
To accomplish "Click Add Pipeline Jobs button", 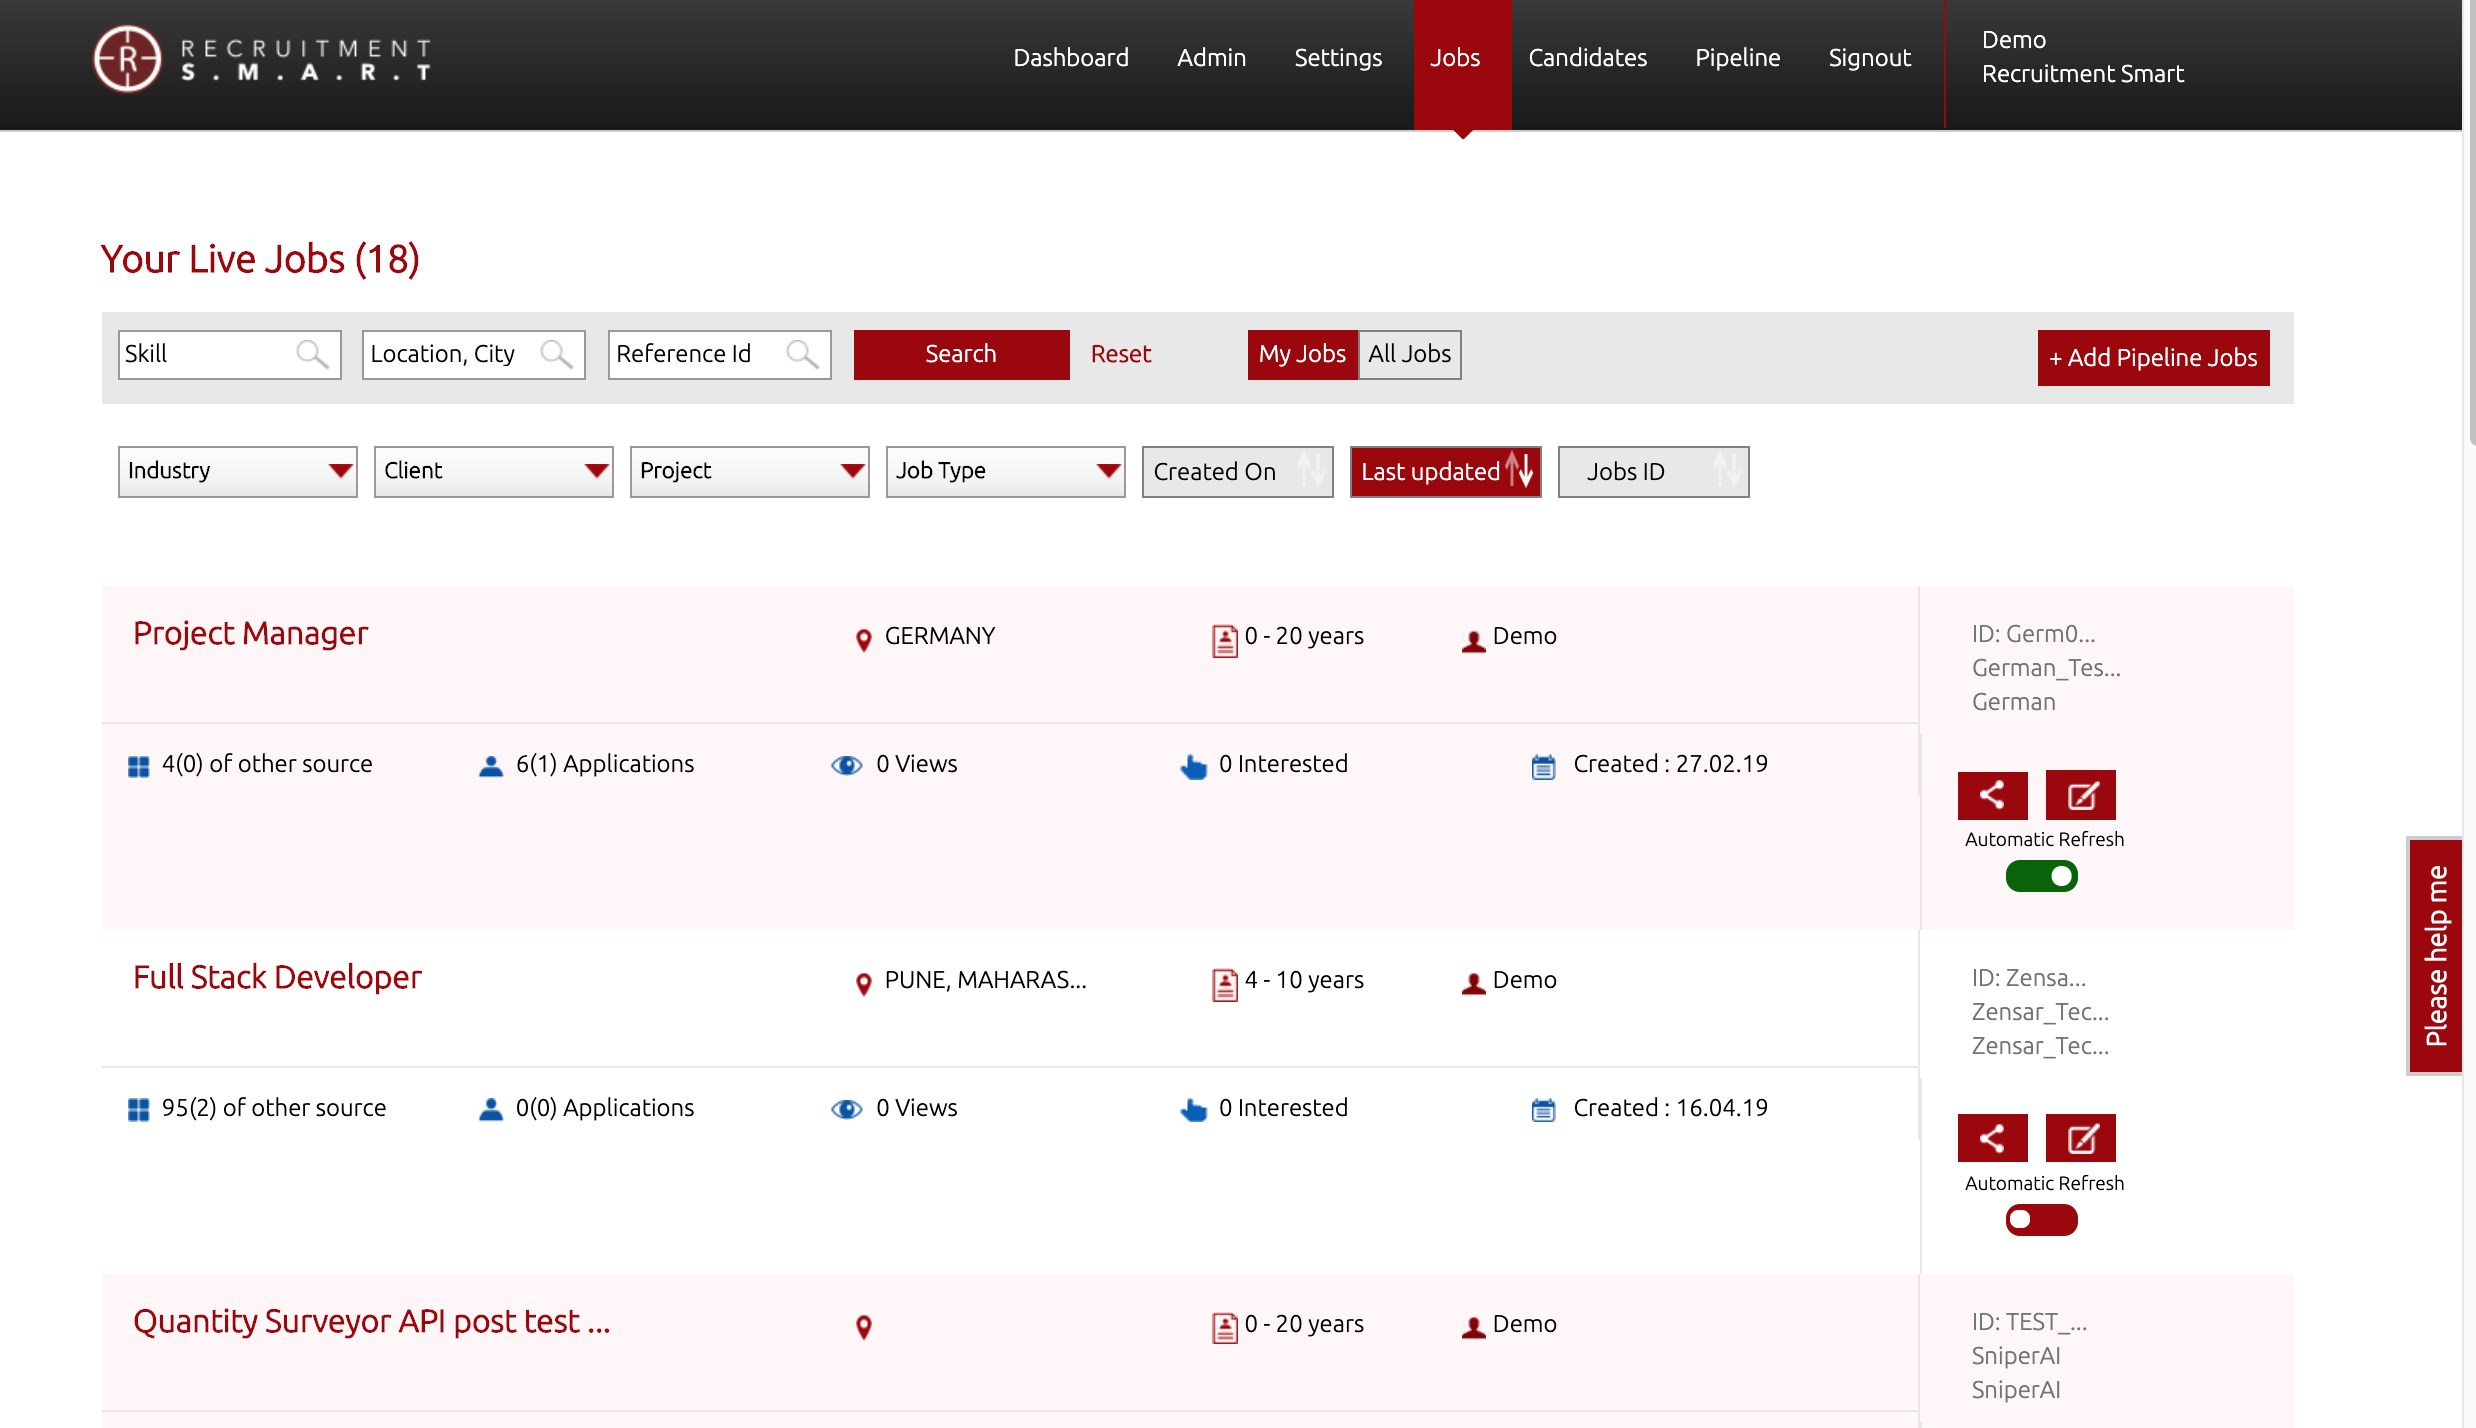I will click(2153, 357).
